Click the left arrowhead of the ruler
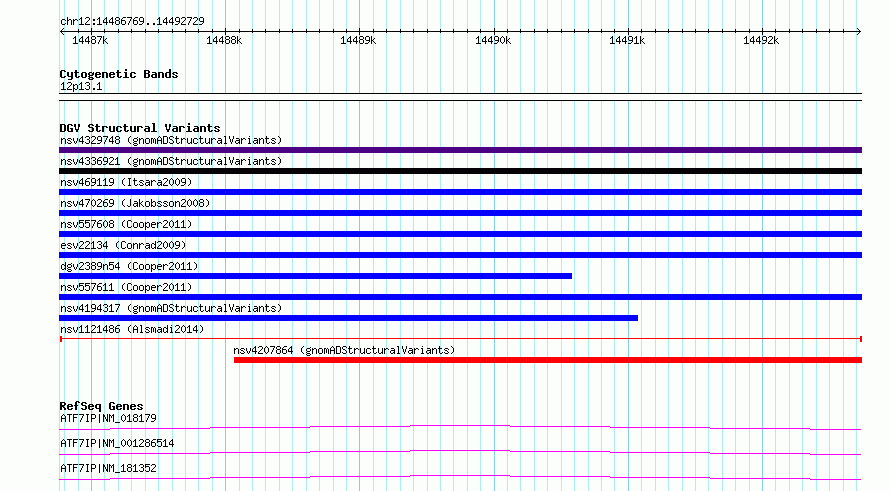Screen dimensions: 890x491 click(62, 31)
